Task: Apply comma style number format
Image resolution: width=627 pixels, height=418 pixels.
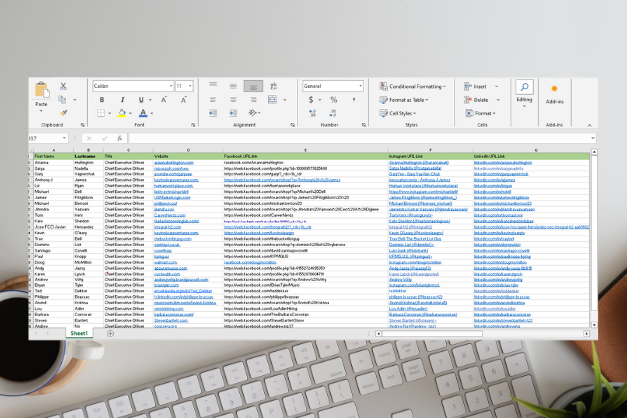Action: click(354, 99)
